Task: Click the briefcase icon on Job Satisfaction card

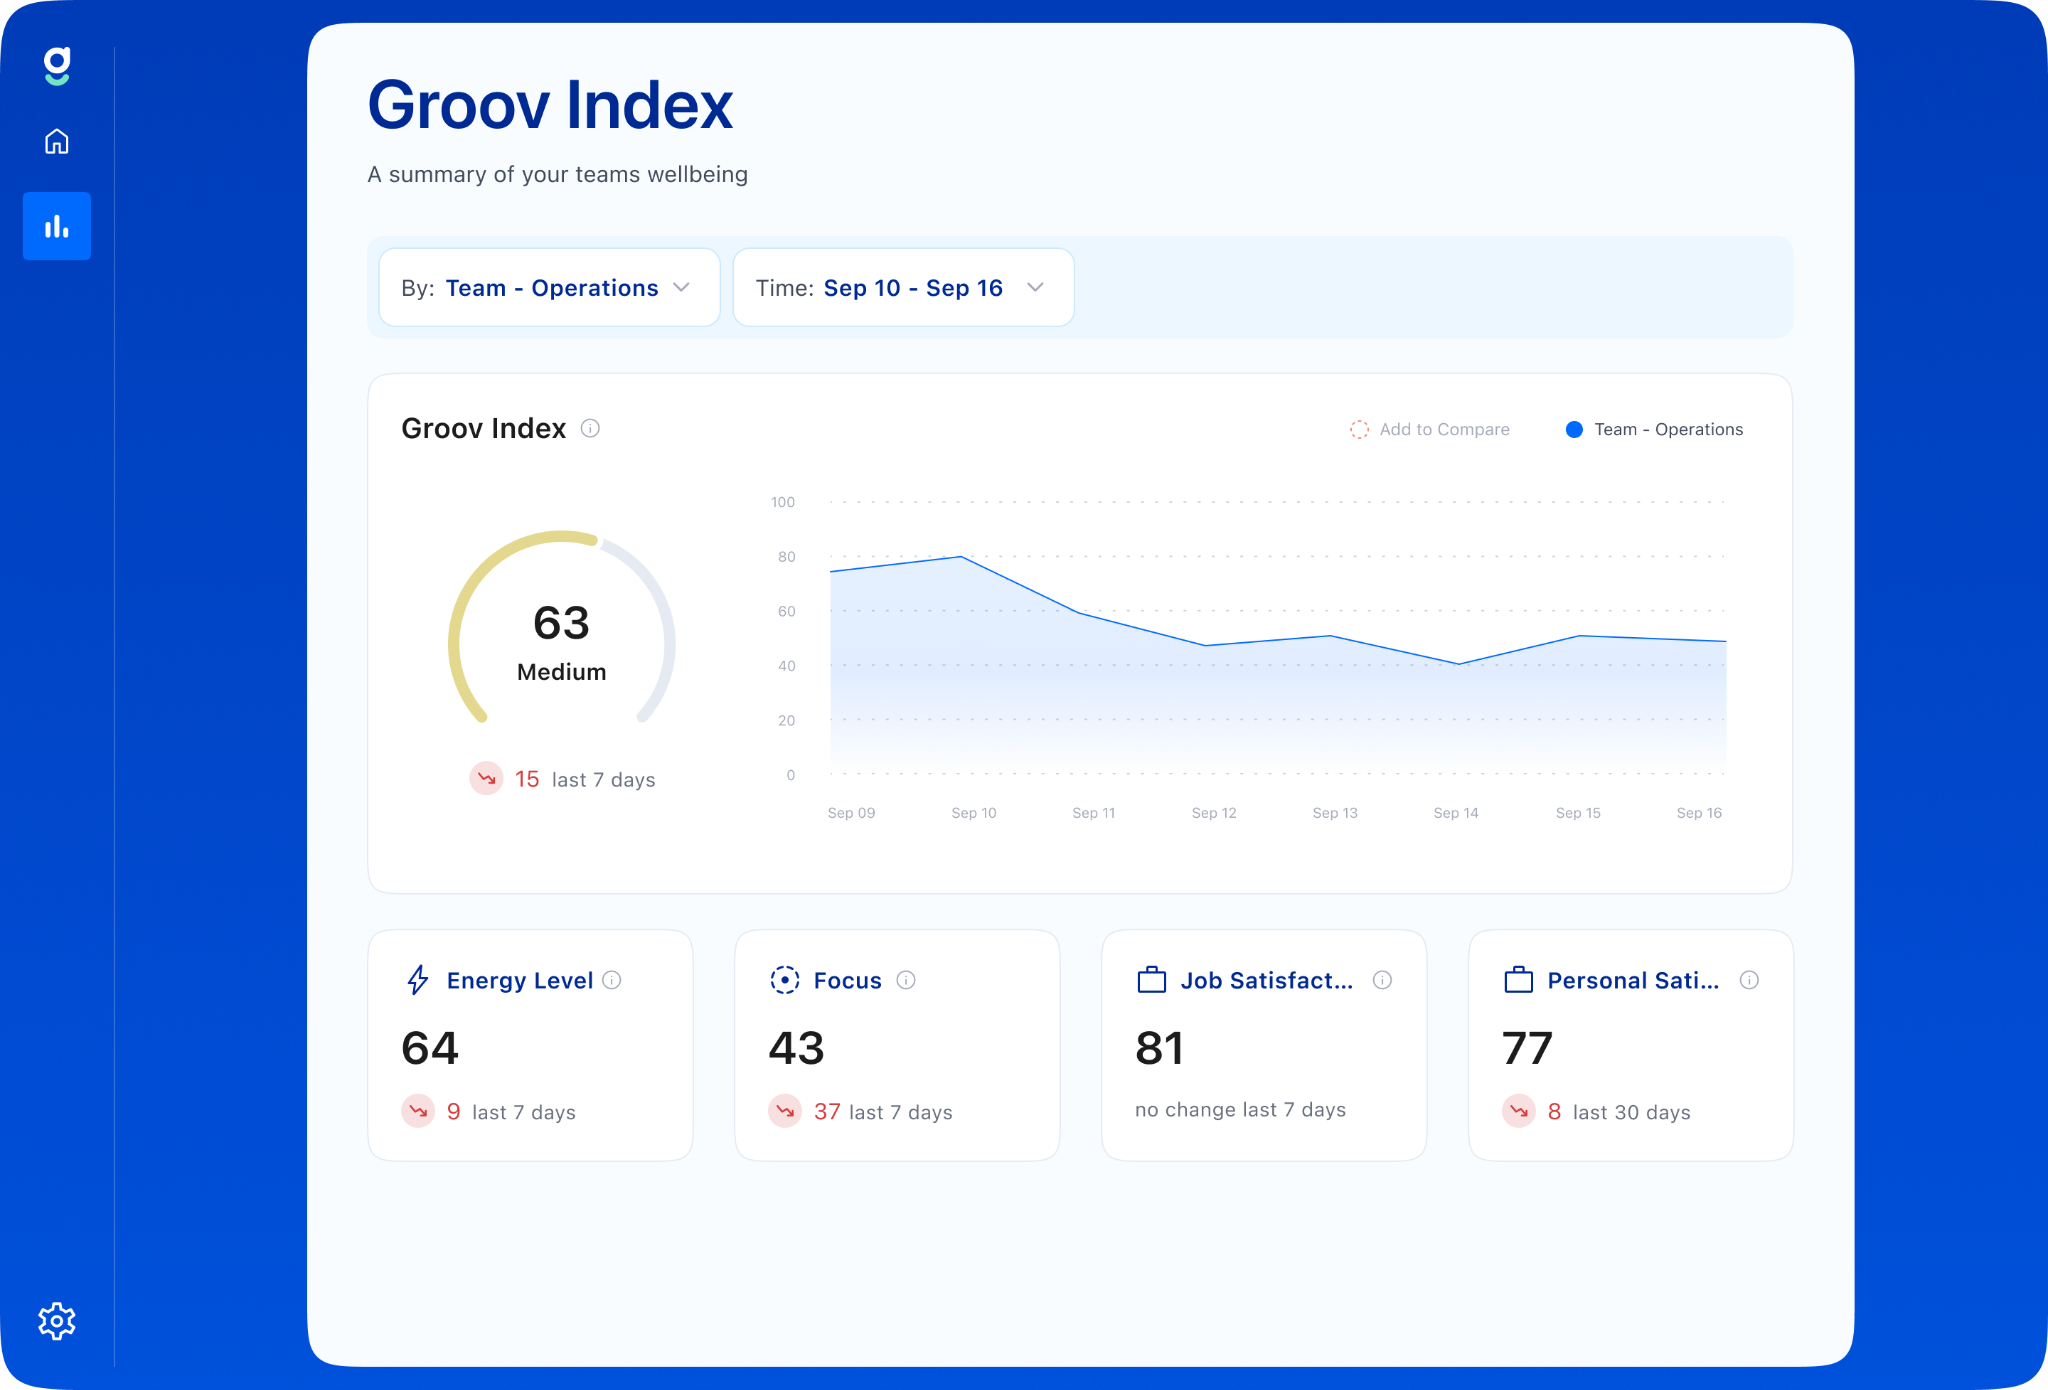Action: click(1153, 980)
